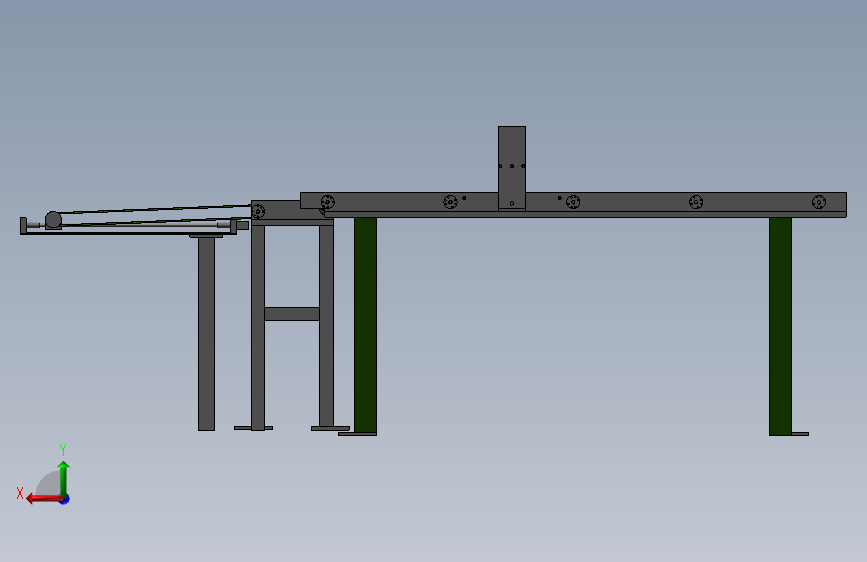Click the green Y axis arrow of triad
This screenshot has width=867, height=562.
(x=64, y=478)
